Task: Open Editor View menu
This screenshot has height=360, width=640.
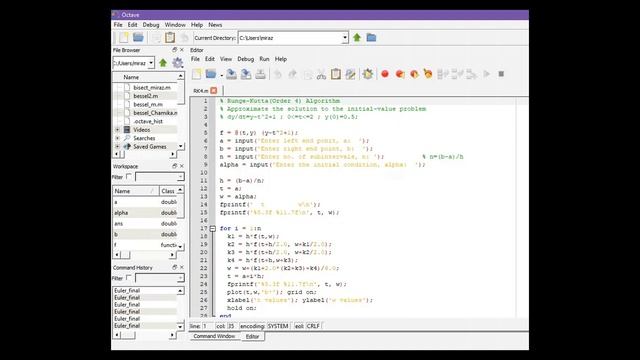Action: (x=226, y=59)
